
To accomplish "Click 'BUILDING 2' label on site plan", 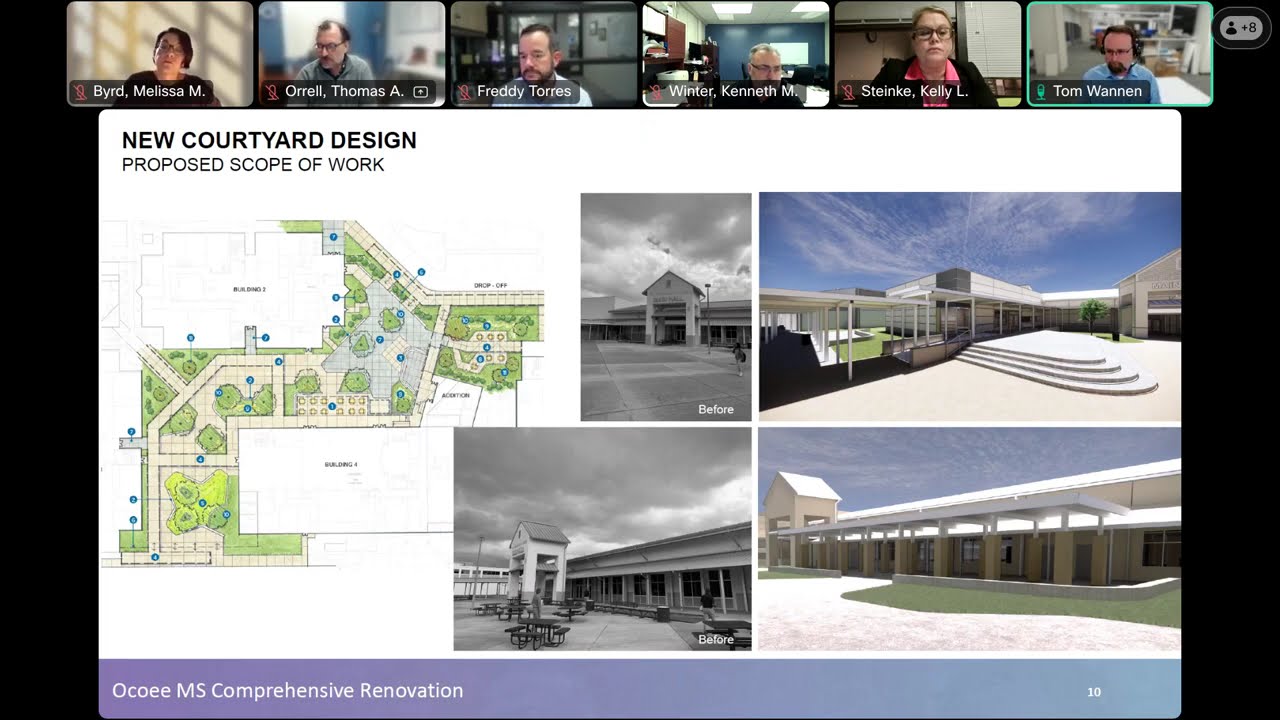I will coord(250,289).
